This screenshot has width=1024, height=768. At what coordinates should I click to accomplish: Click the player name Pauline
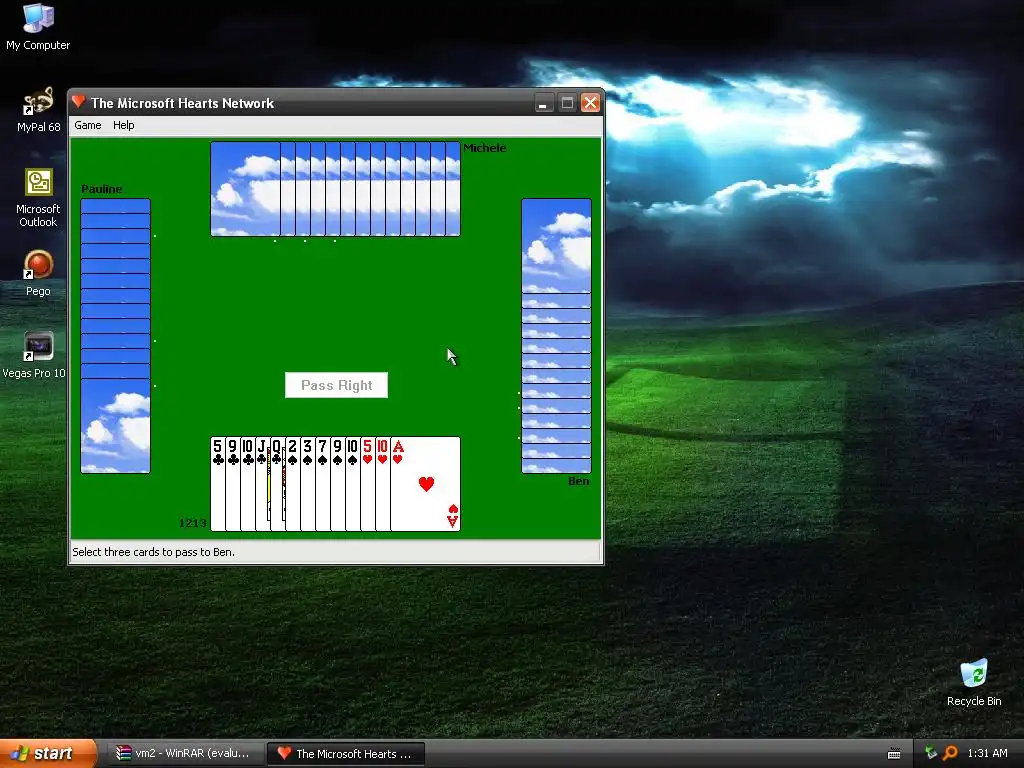pyautogui.click(x=102, y=189)
